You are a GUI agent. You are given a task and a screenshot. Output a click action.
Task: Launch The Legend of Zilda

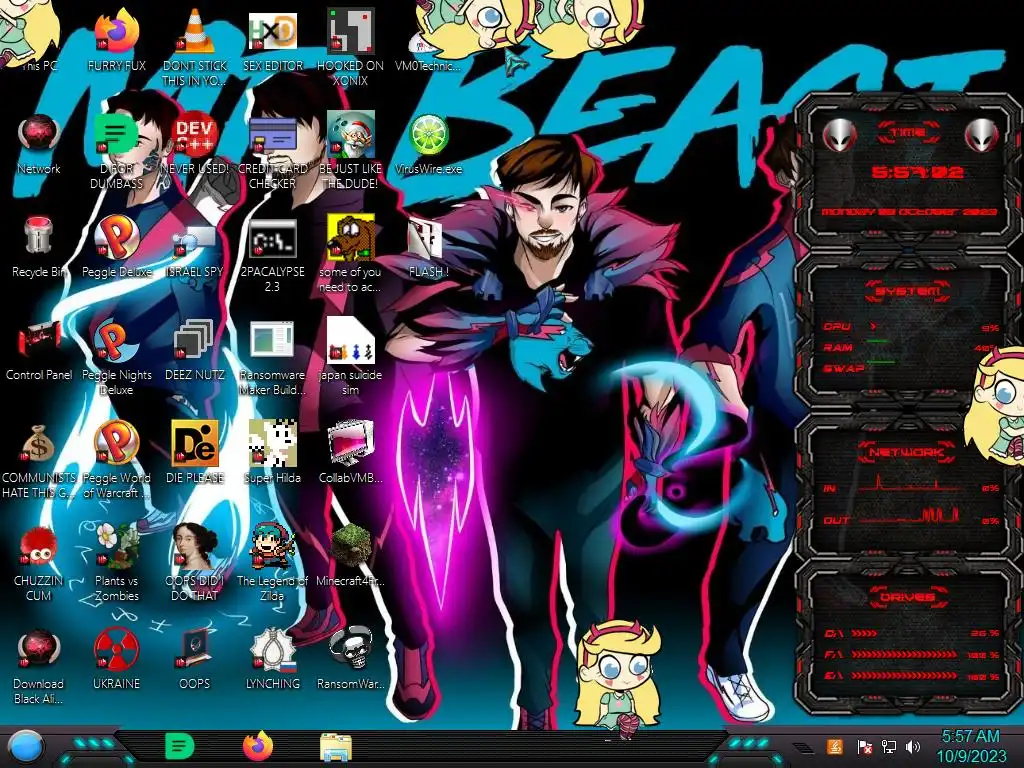tap(272, 546)
